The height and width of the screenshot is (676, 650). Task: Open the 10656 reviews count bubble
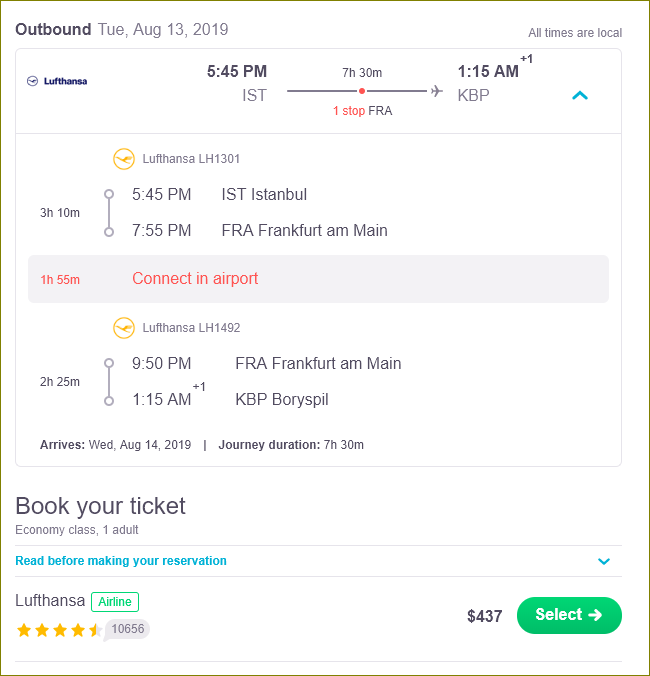click(x=128, y=629)
